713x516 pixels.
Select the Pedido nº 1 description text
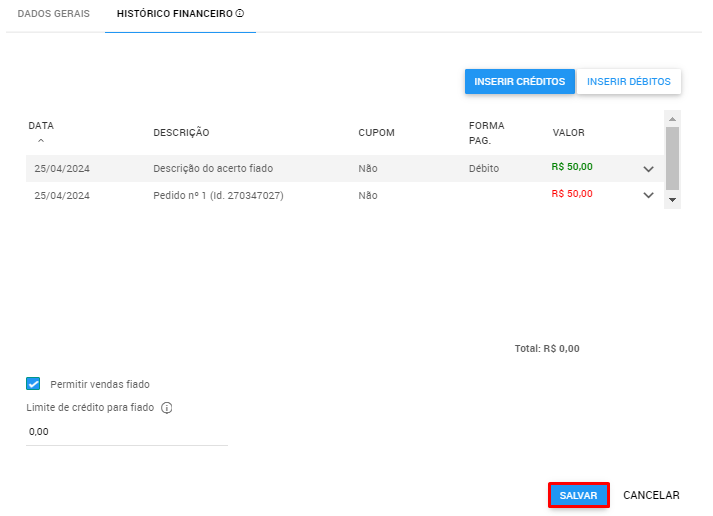218,196
